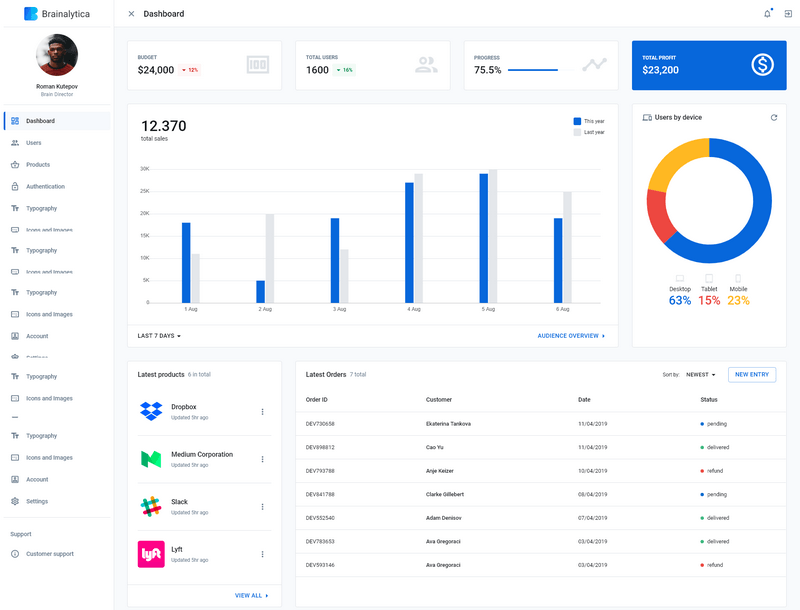Open the Lyft three-dot options menu
The height and width of the screenshot is (610, 800).
pyautogui.click(x=263, y=554)
